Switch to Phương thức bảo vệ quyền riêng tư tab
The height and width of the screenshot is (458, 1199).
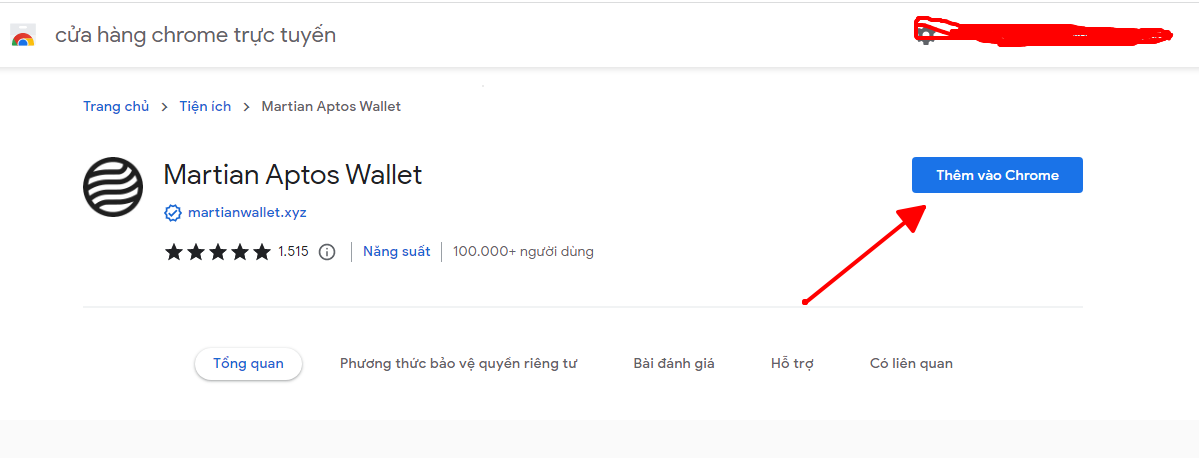point(458,364)
